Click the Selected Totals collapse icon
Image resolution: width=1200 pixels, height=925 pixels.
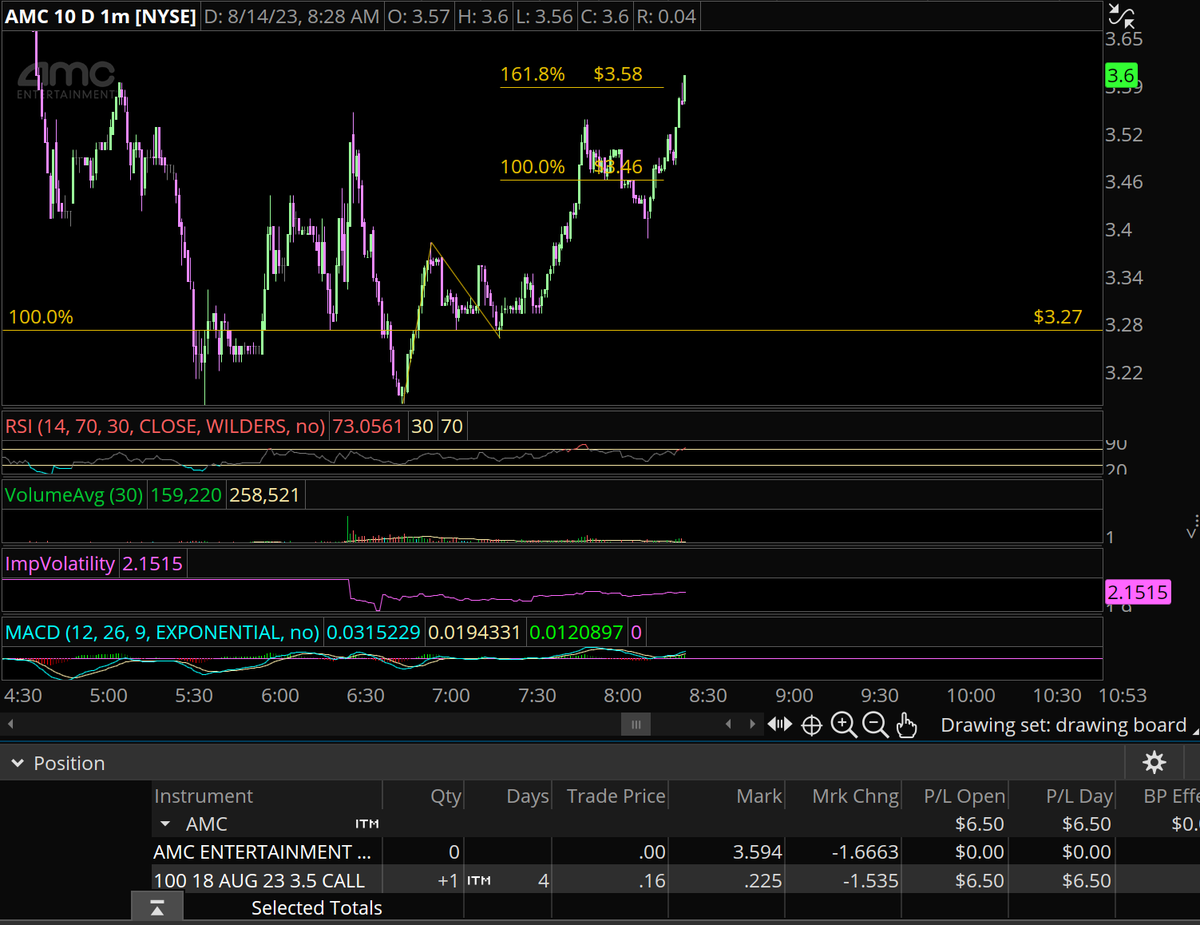[159, 908]
